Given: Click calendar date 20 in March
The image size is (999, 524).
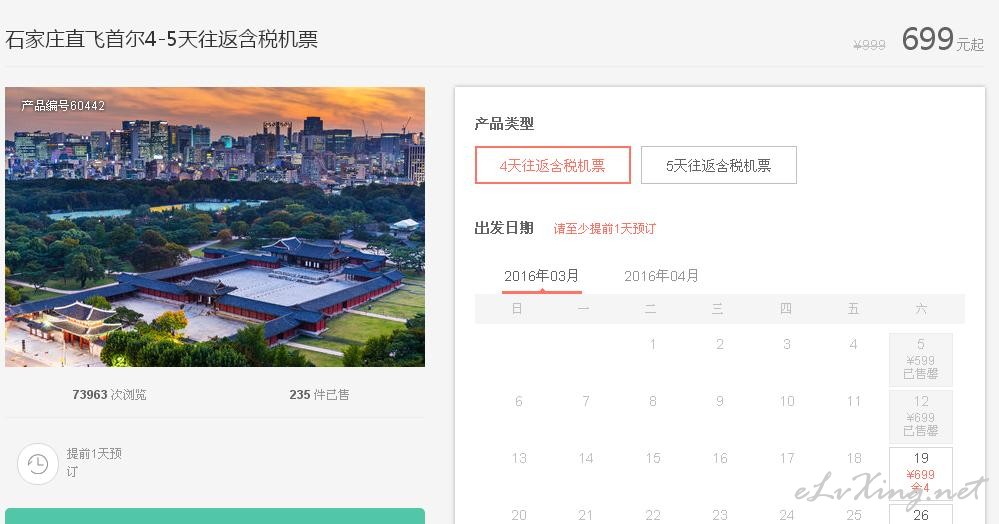Looking at the screenshot, I should [519, 515].
